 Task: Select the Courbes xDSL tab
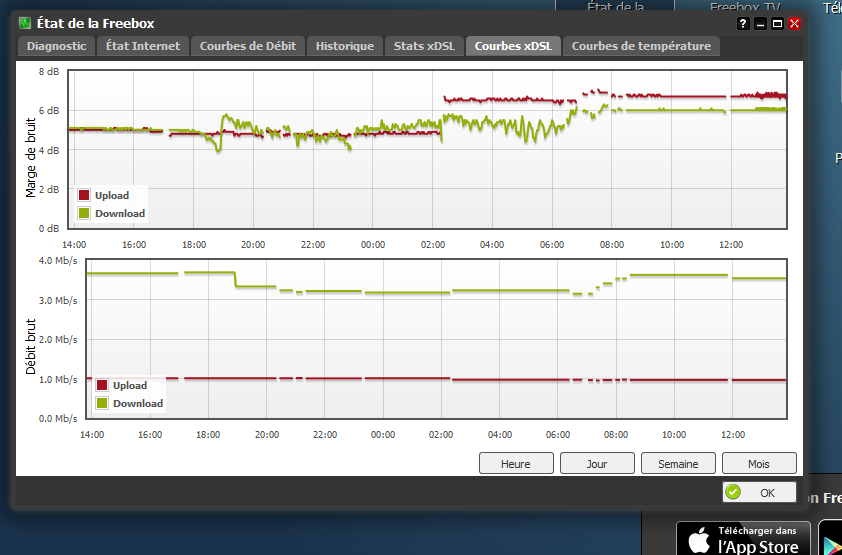point(513,46)
